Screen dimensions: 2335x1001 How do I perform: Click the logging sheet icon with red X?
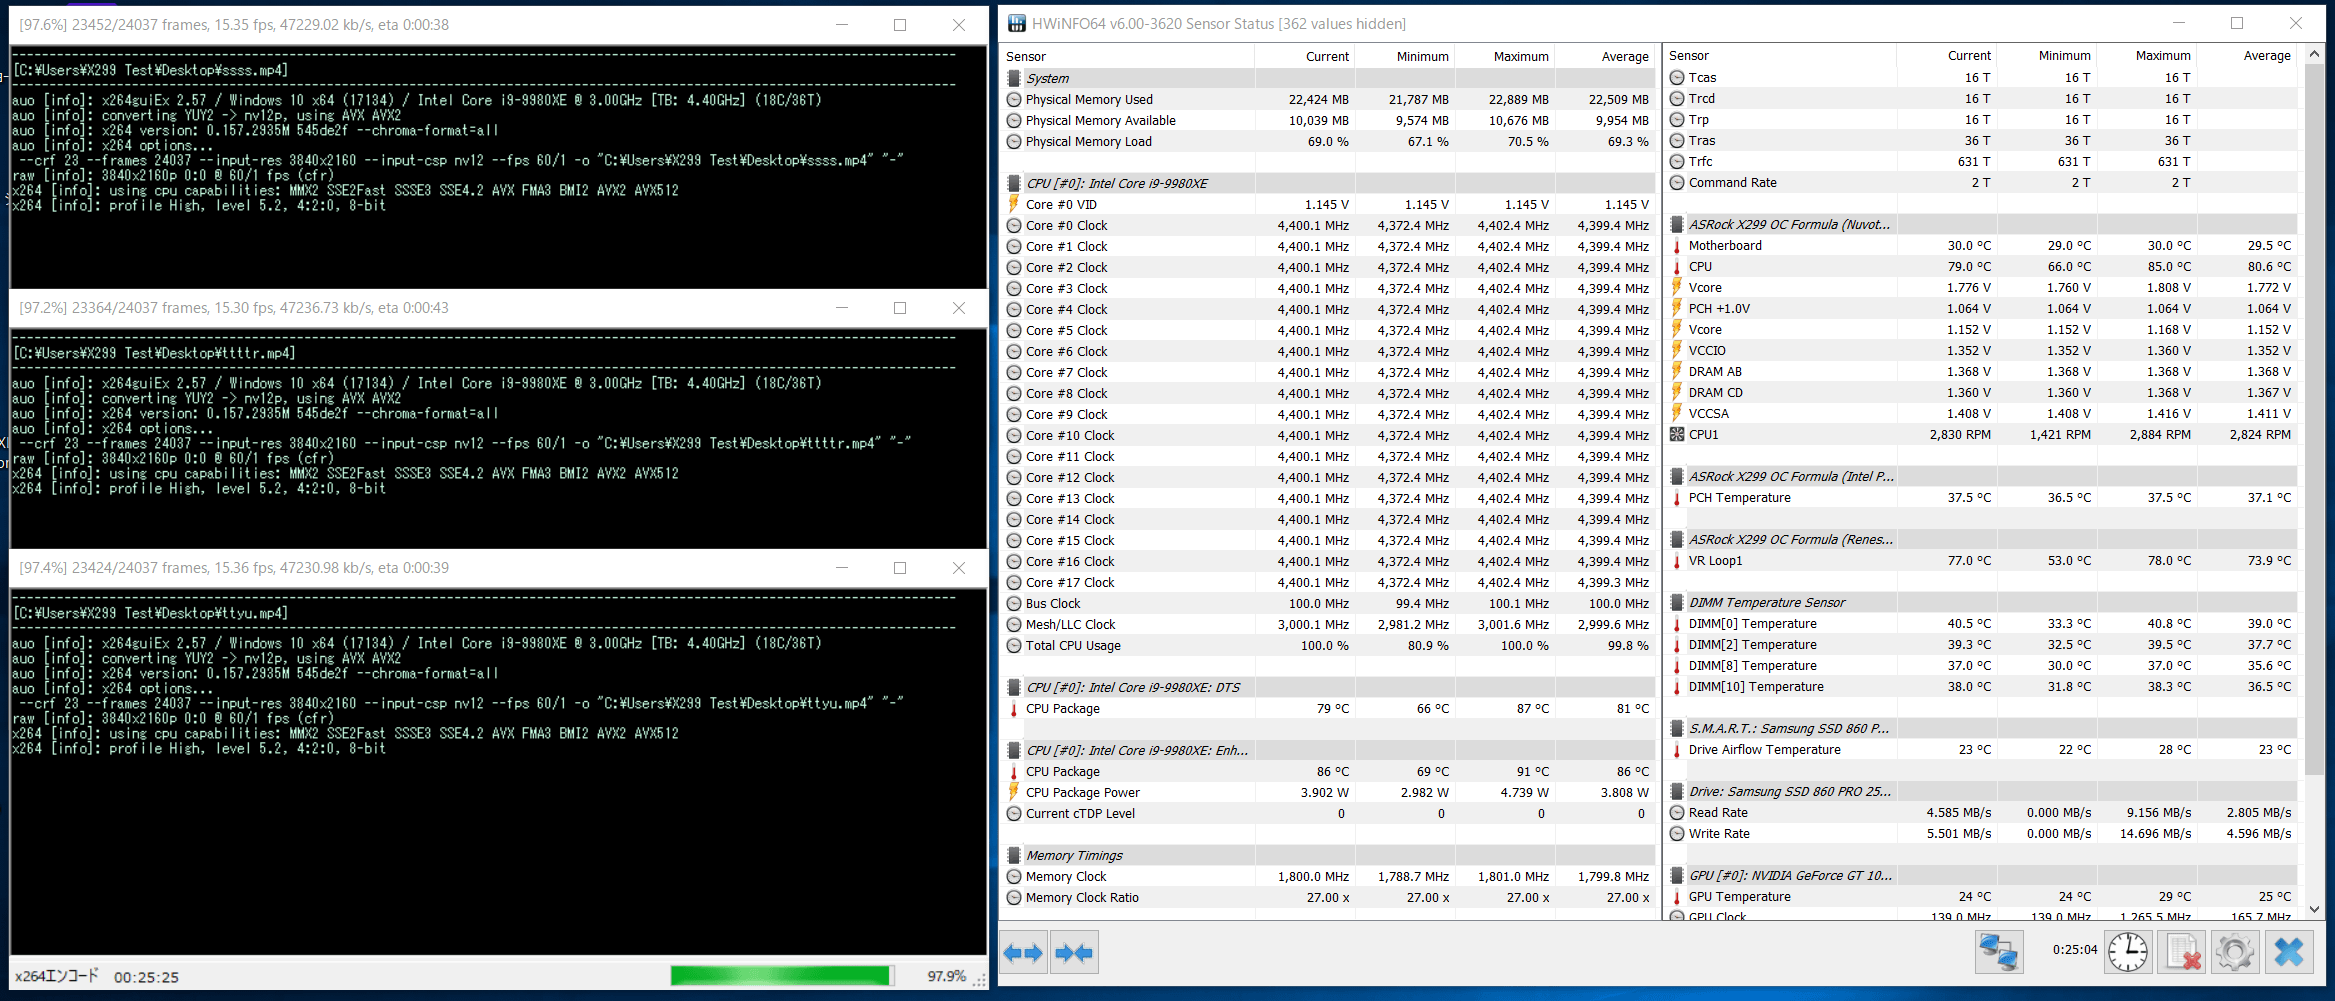point(2182,951)
